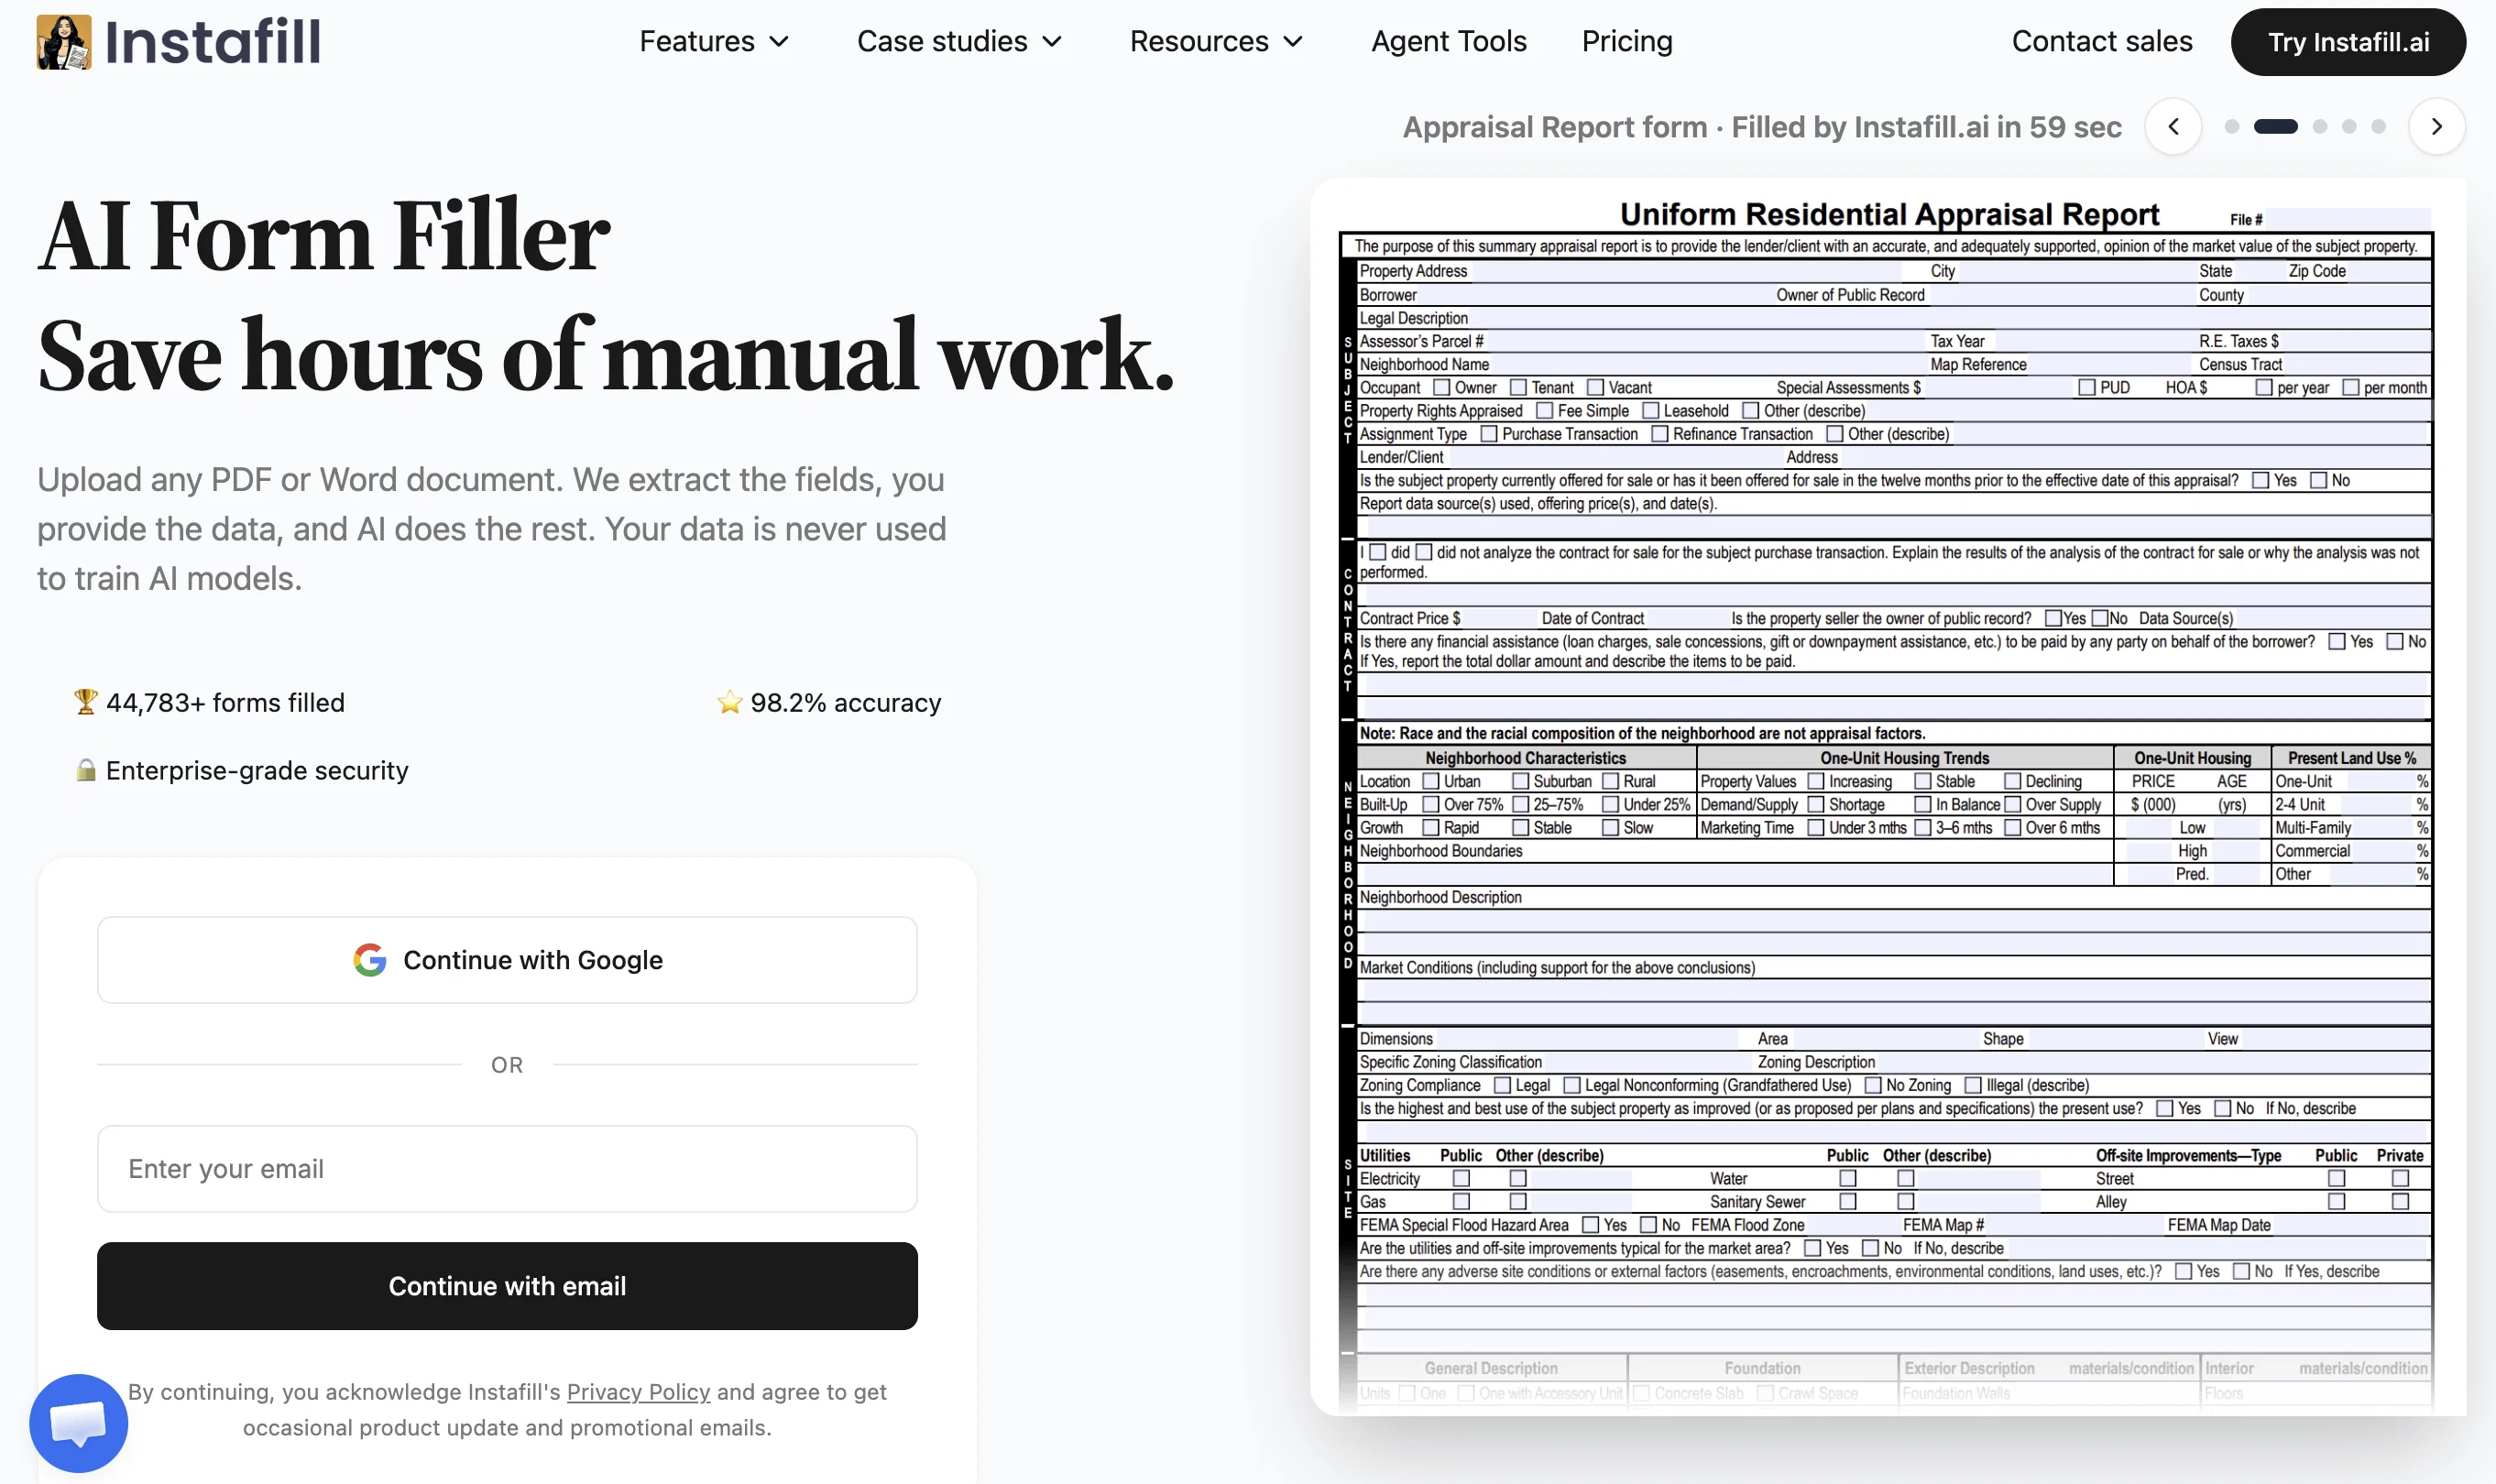Screen dimensions: 2496x1484
Task: Click the Try Instafill.ai button
Action: (x=2348, y=42)
